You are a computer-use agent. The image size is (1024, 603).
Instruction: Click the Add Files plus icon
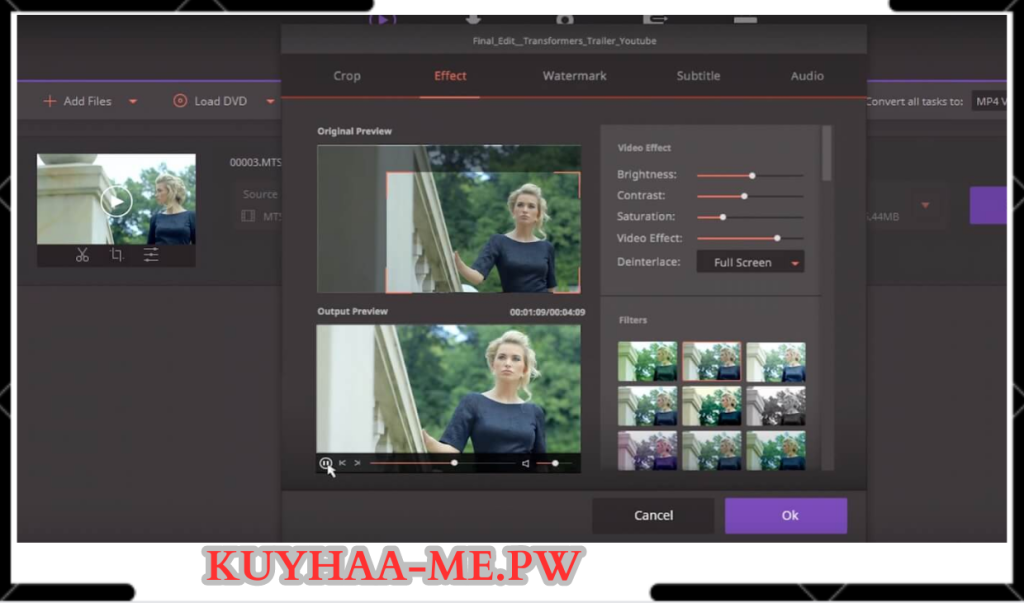tap(50, 101)
